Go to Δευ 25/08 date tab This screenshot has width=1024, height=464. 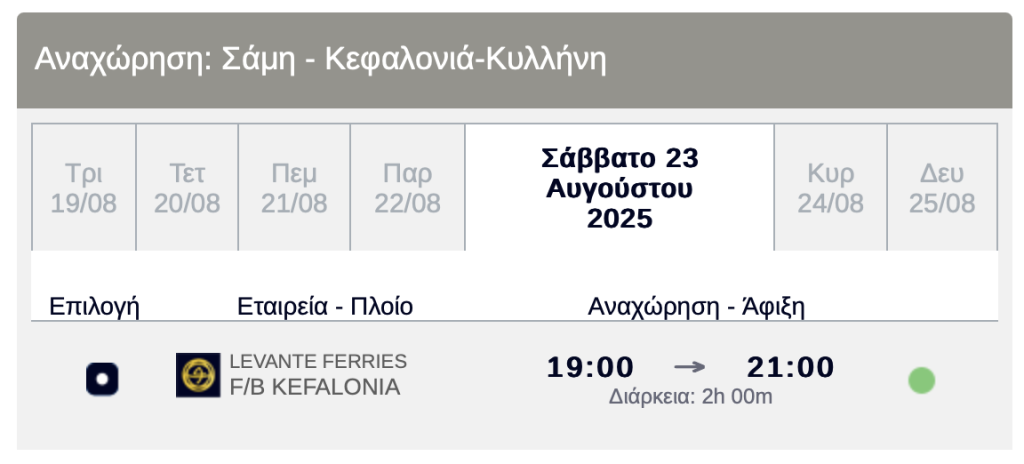[942, 188]
